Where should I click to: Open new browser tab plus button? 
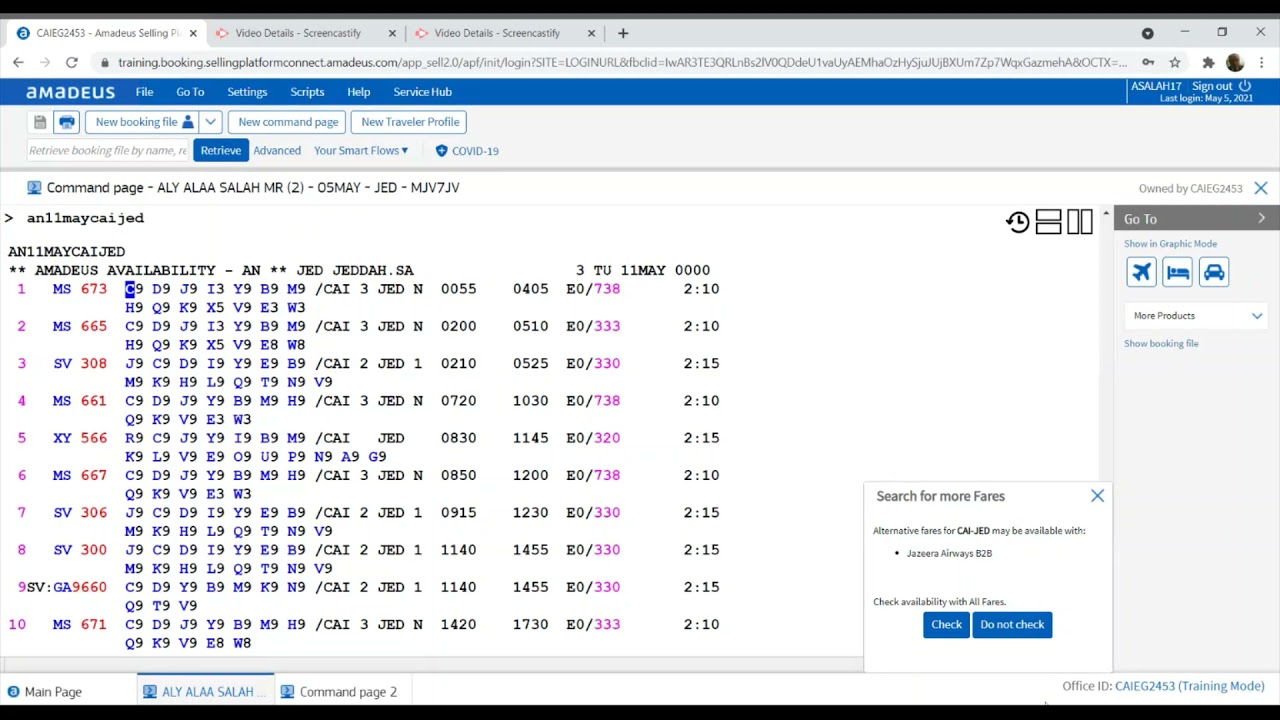point(623,33)
